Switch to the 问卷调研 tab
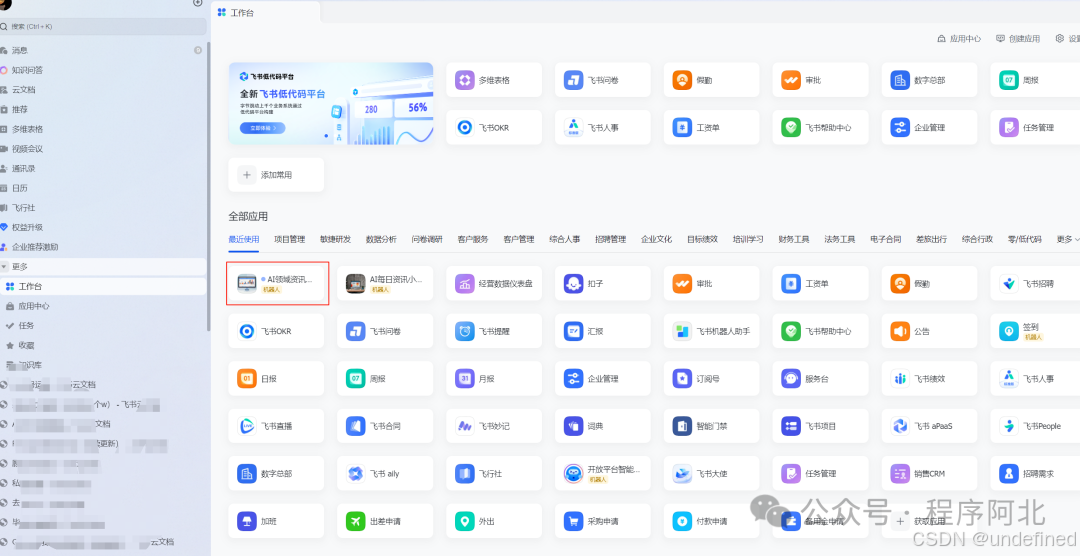Image resolution: width=1080 pixels, height=556 pixels. coord(427,240)
